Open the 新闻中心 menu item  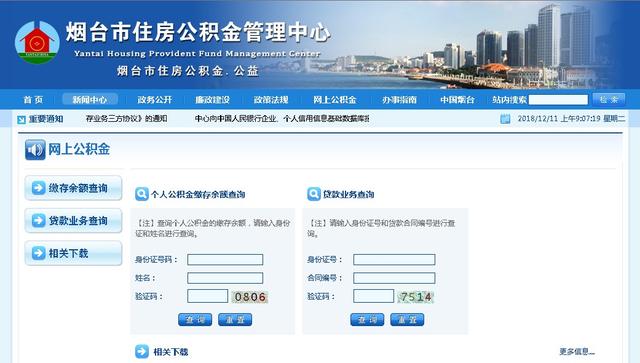pyautogui.click(x=90, y=100)
